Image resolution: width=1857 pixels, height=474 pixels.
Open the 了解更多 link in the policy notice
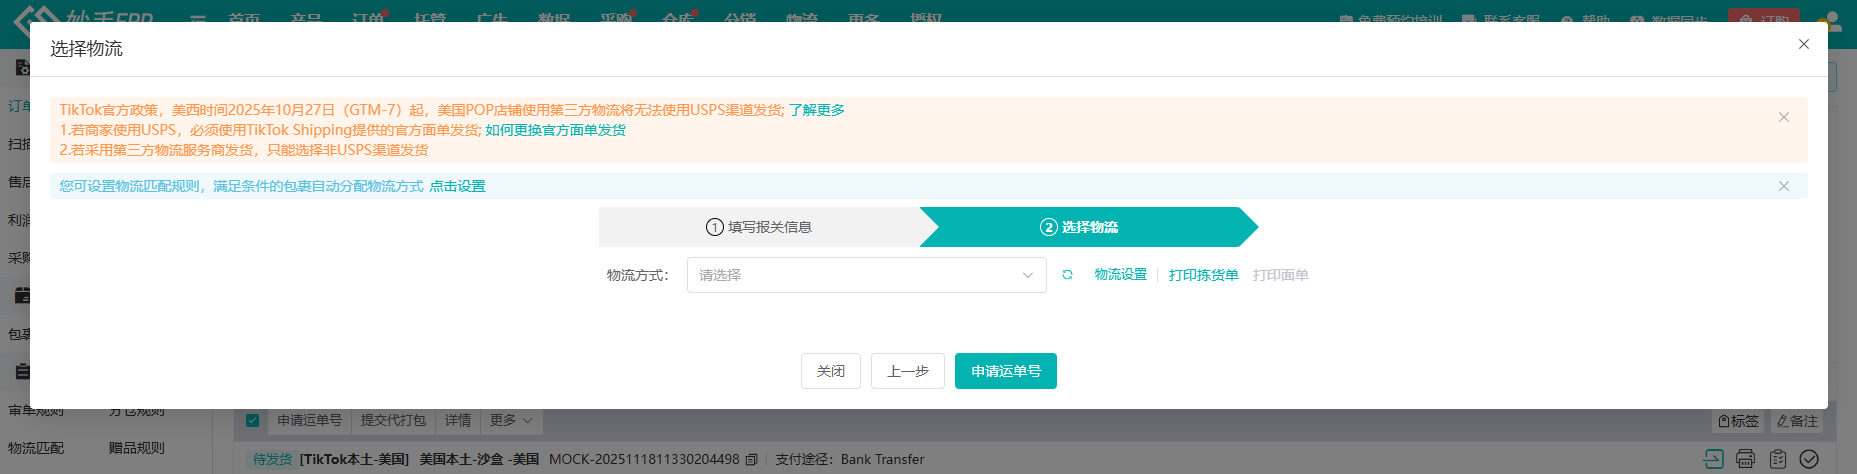(x=816, y=110)
